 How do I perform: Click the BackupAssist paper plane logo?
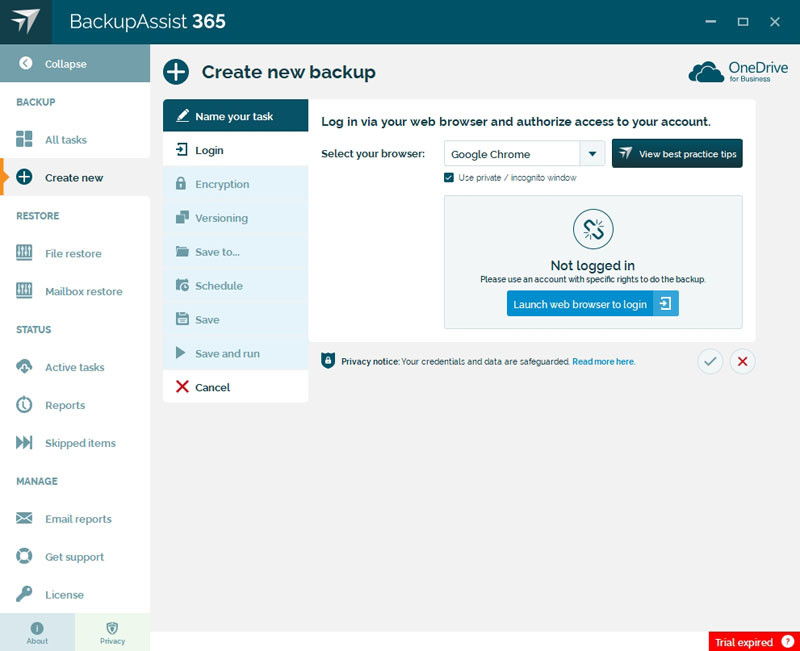tap(25, 21)
